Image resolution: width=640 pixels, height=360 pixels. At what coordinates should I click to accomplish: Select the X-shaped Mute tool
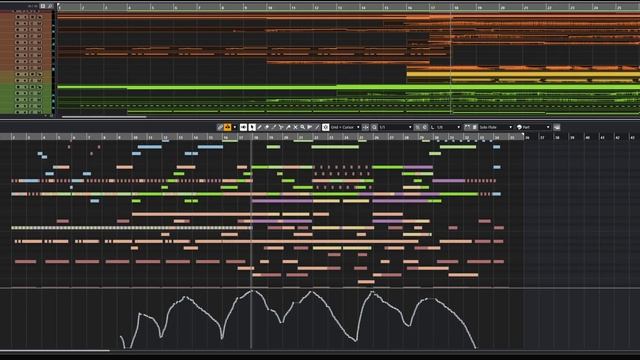[296, 127]
